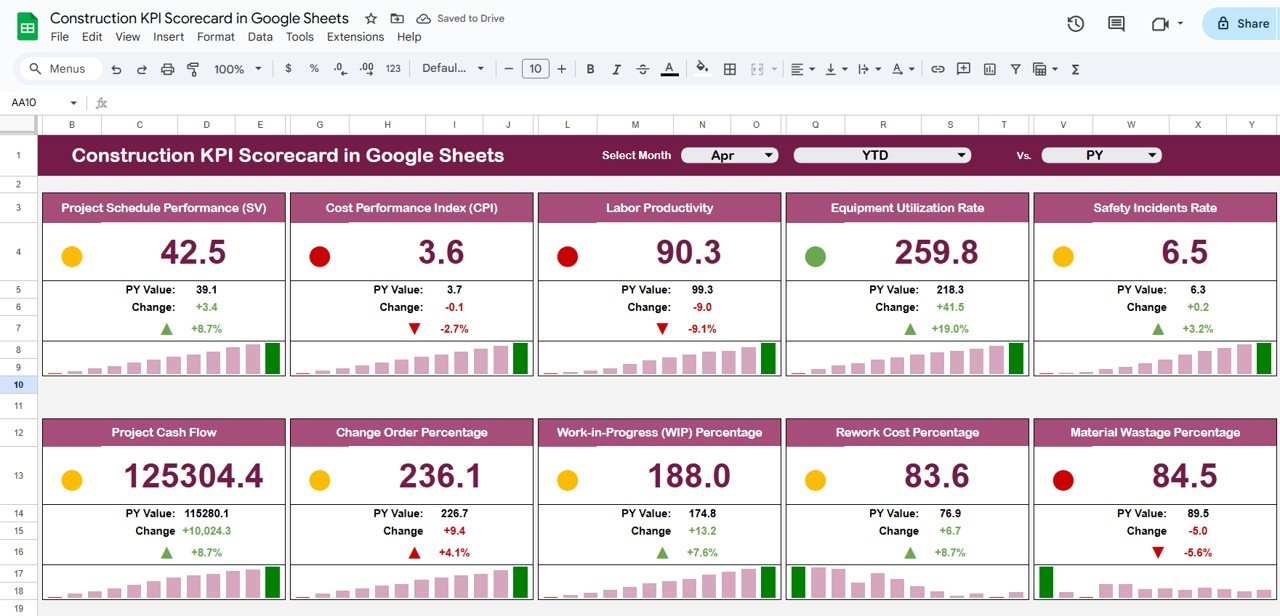Viewport: 1280px width, 616px height.
Task: Toggle strikethrough formatting
Action: [643, 69]
